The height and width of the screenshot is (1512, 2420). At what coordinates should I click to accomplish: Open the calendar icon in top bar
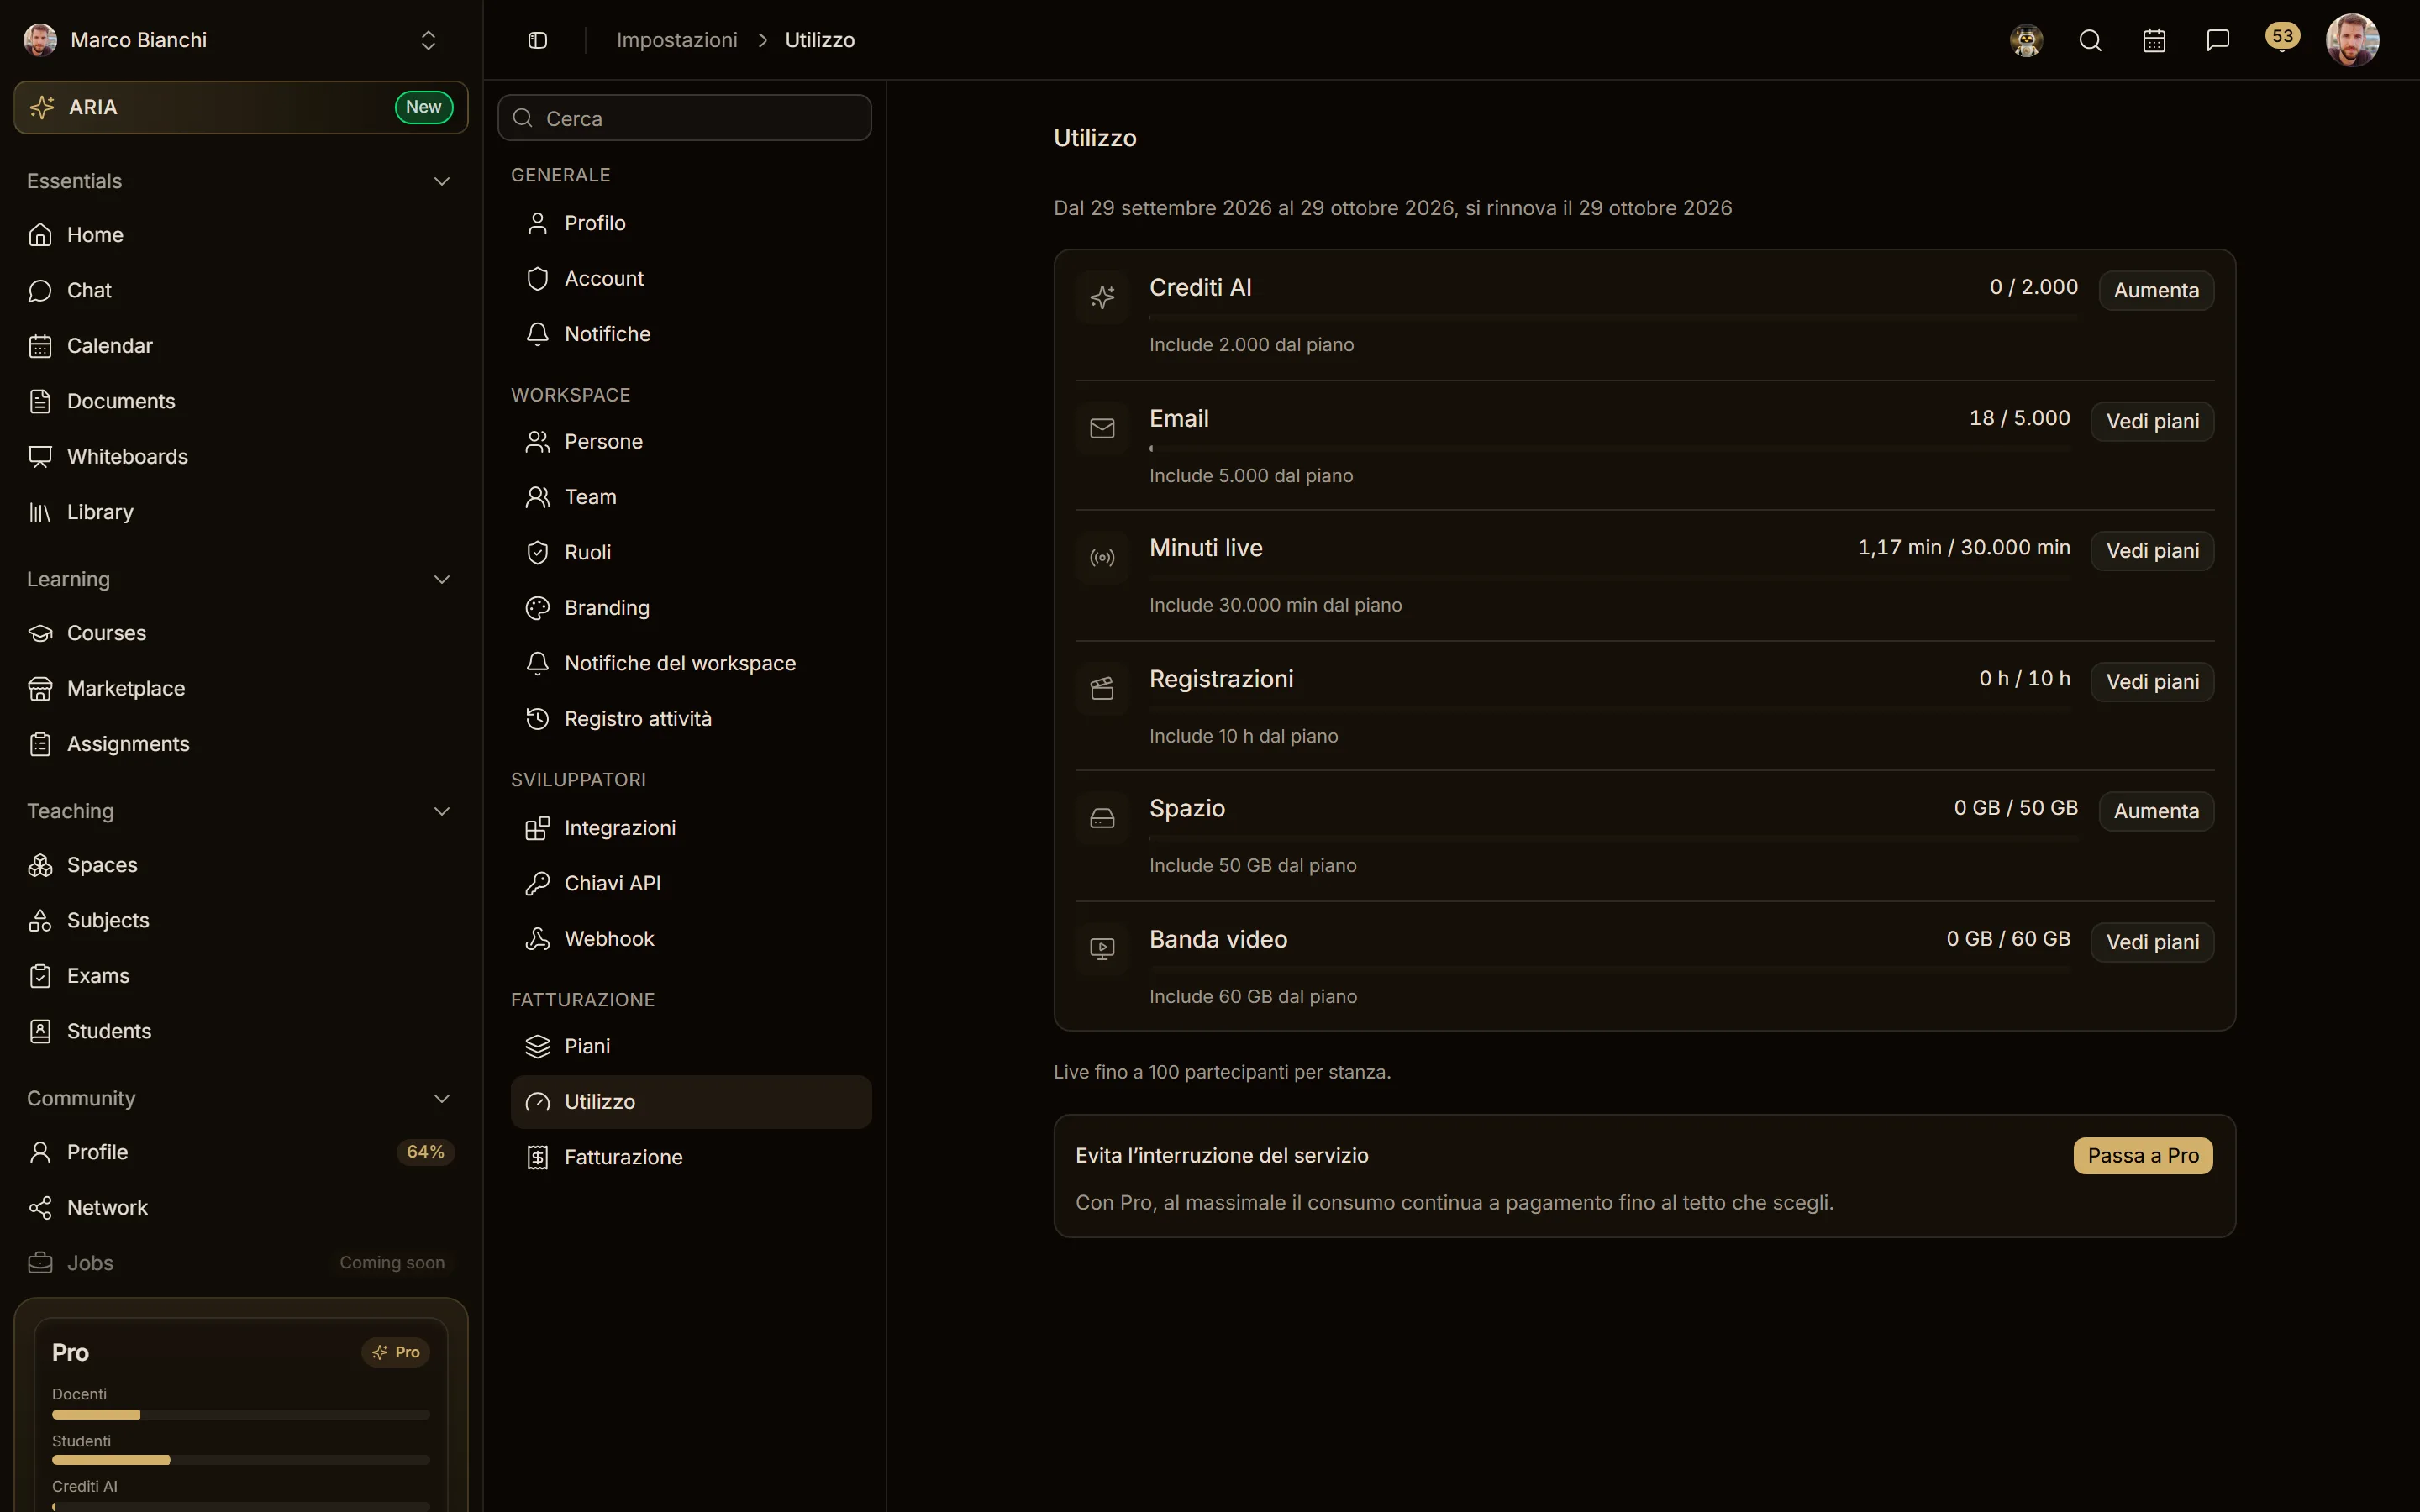pyautogui.click(x=2154, y=40)
